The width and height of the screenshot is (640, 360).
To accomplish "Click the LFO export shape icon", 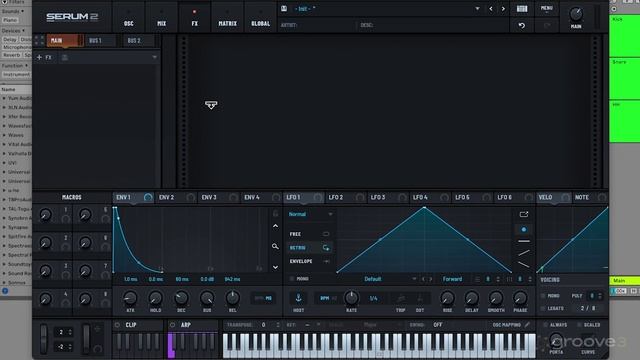I will pos(524,214).
